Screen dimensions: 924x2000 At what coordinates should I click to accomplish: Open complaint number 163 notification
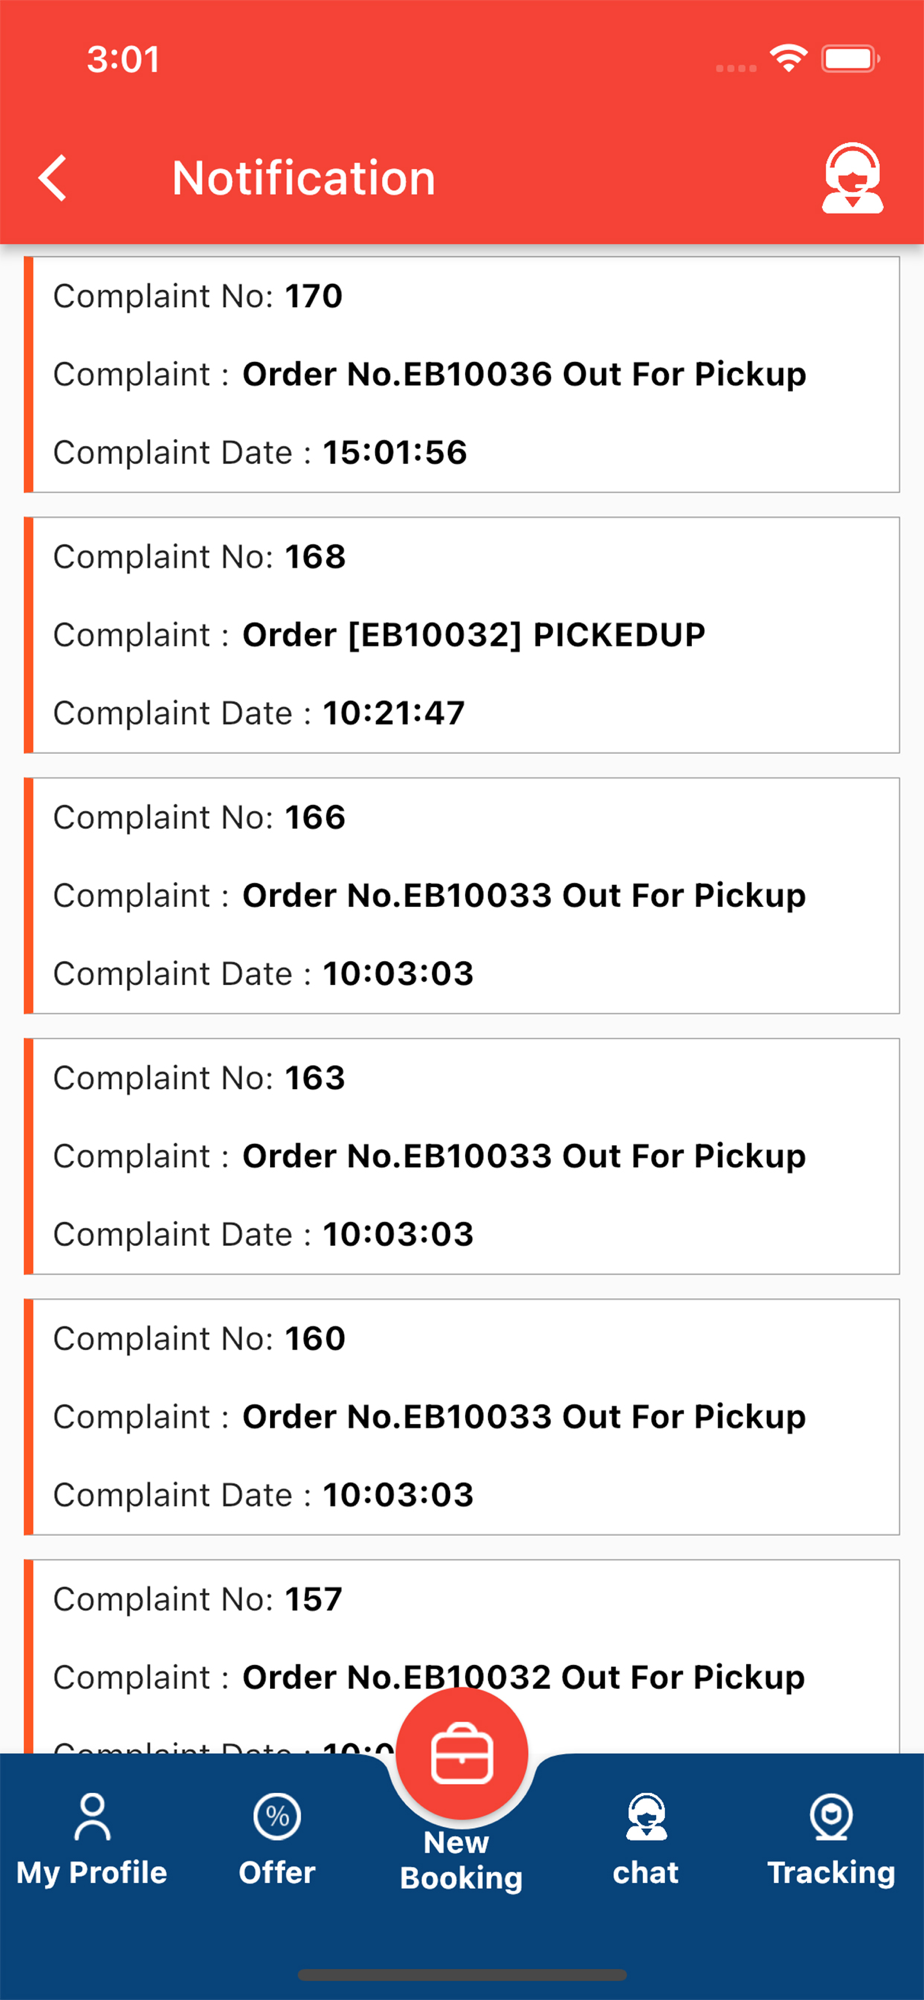pos(462,1156)
